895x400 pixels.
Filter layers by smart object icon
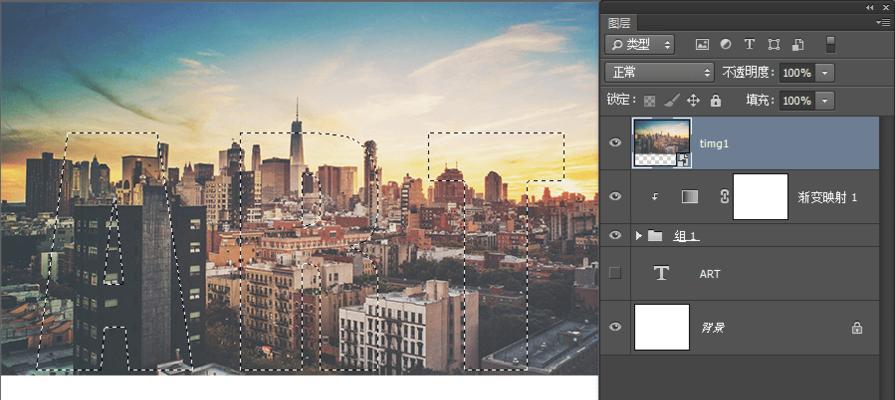pos(798,45)
